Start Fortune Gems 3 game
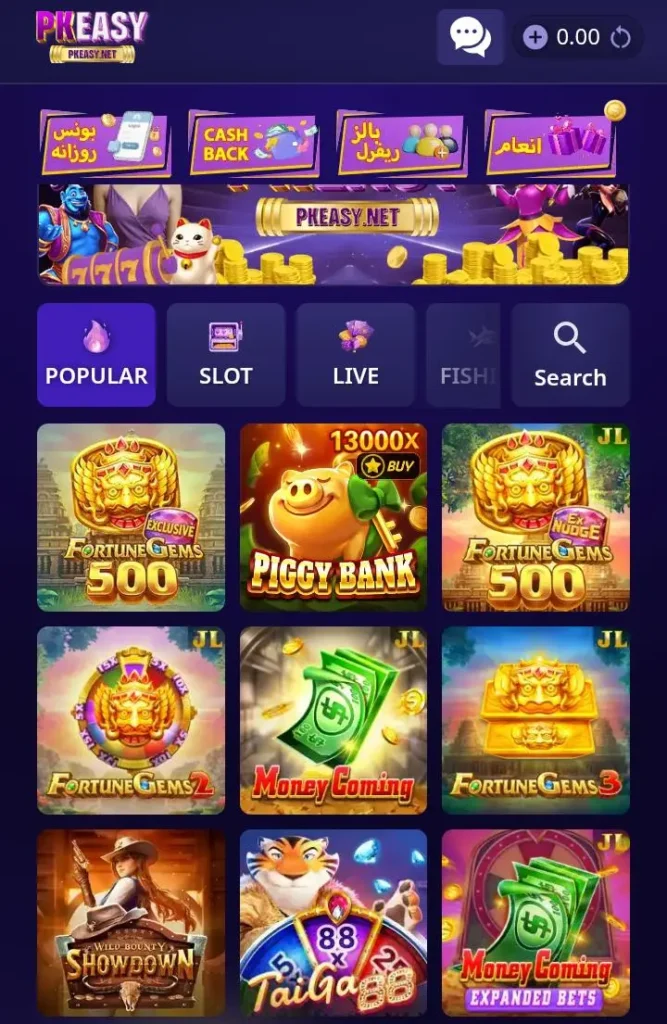Viewport: 667px width, 1024px height. coord(536,720)
